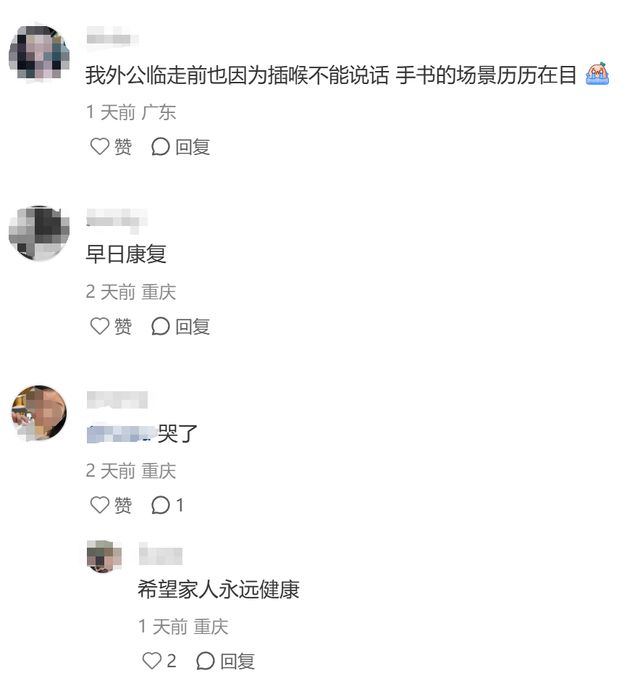Click username above the 早日康复 comment
Viewport: 640px width, 681px height.
coord(117,218)
